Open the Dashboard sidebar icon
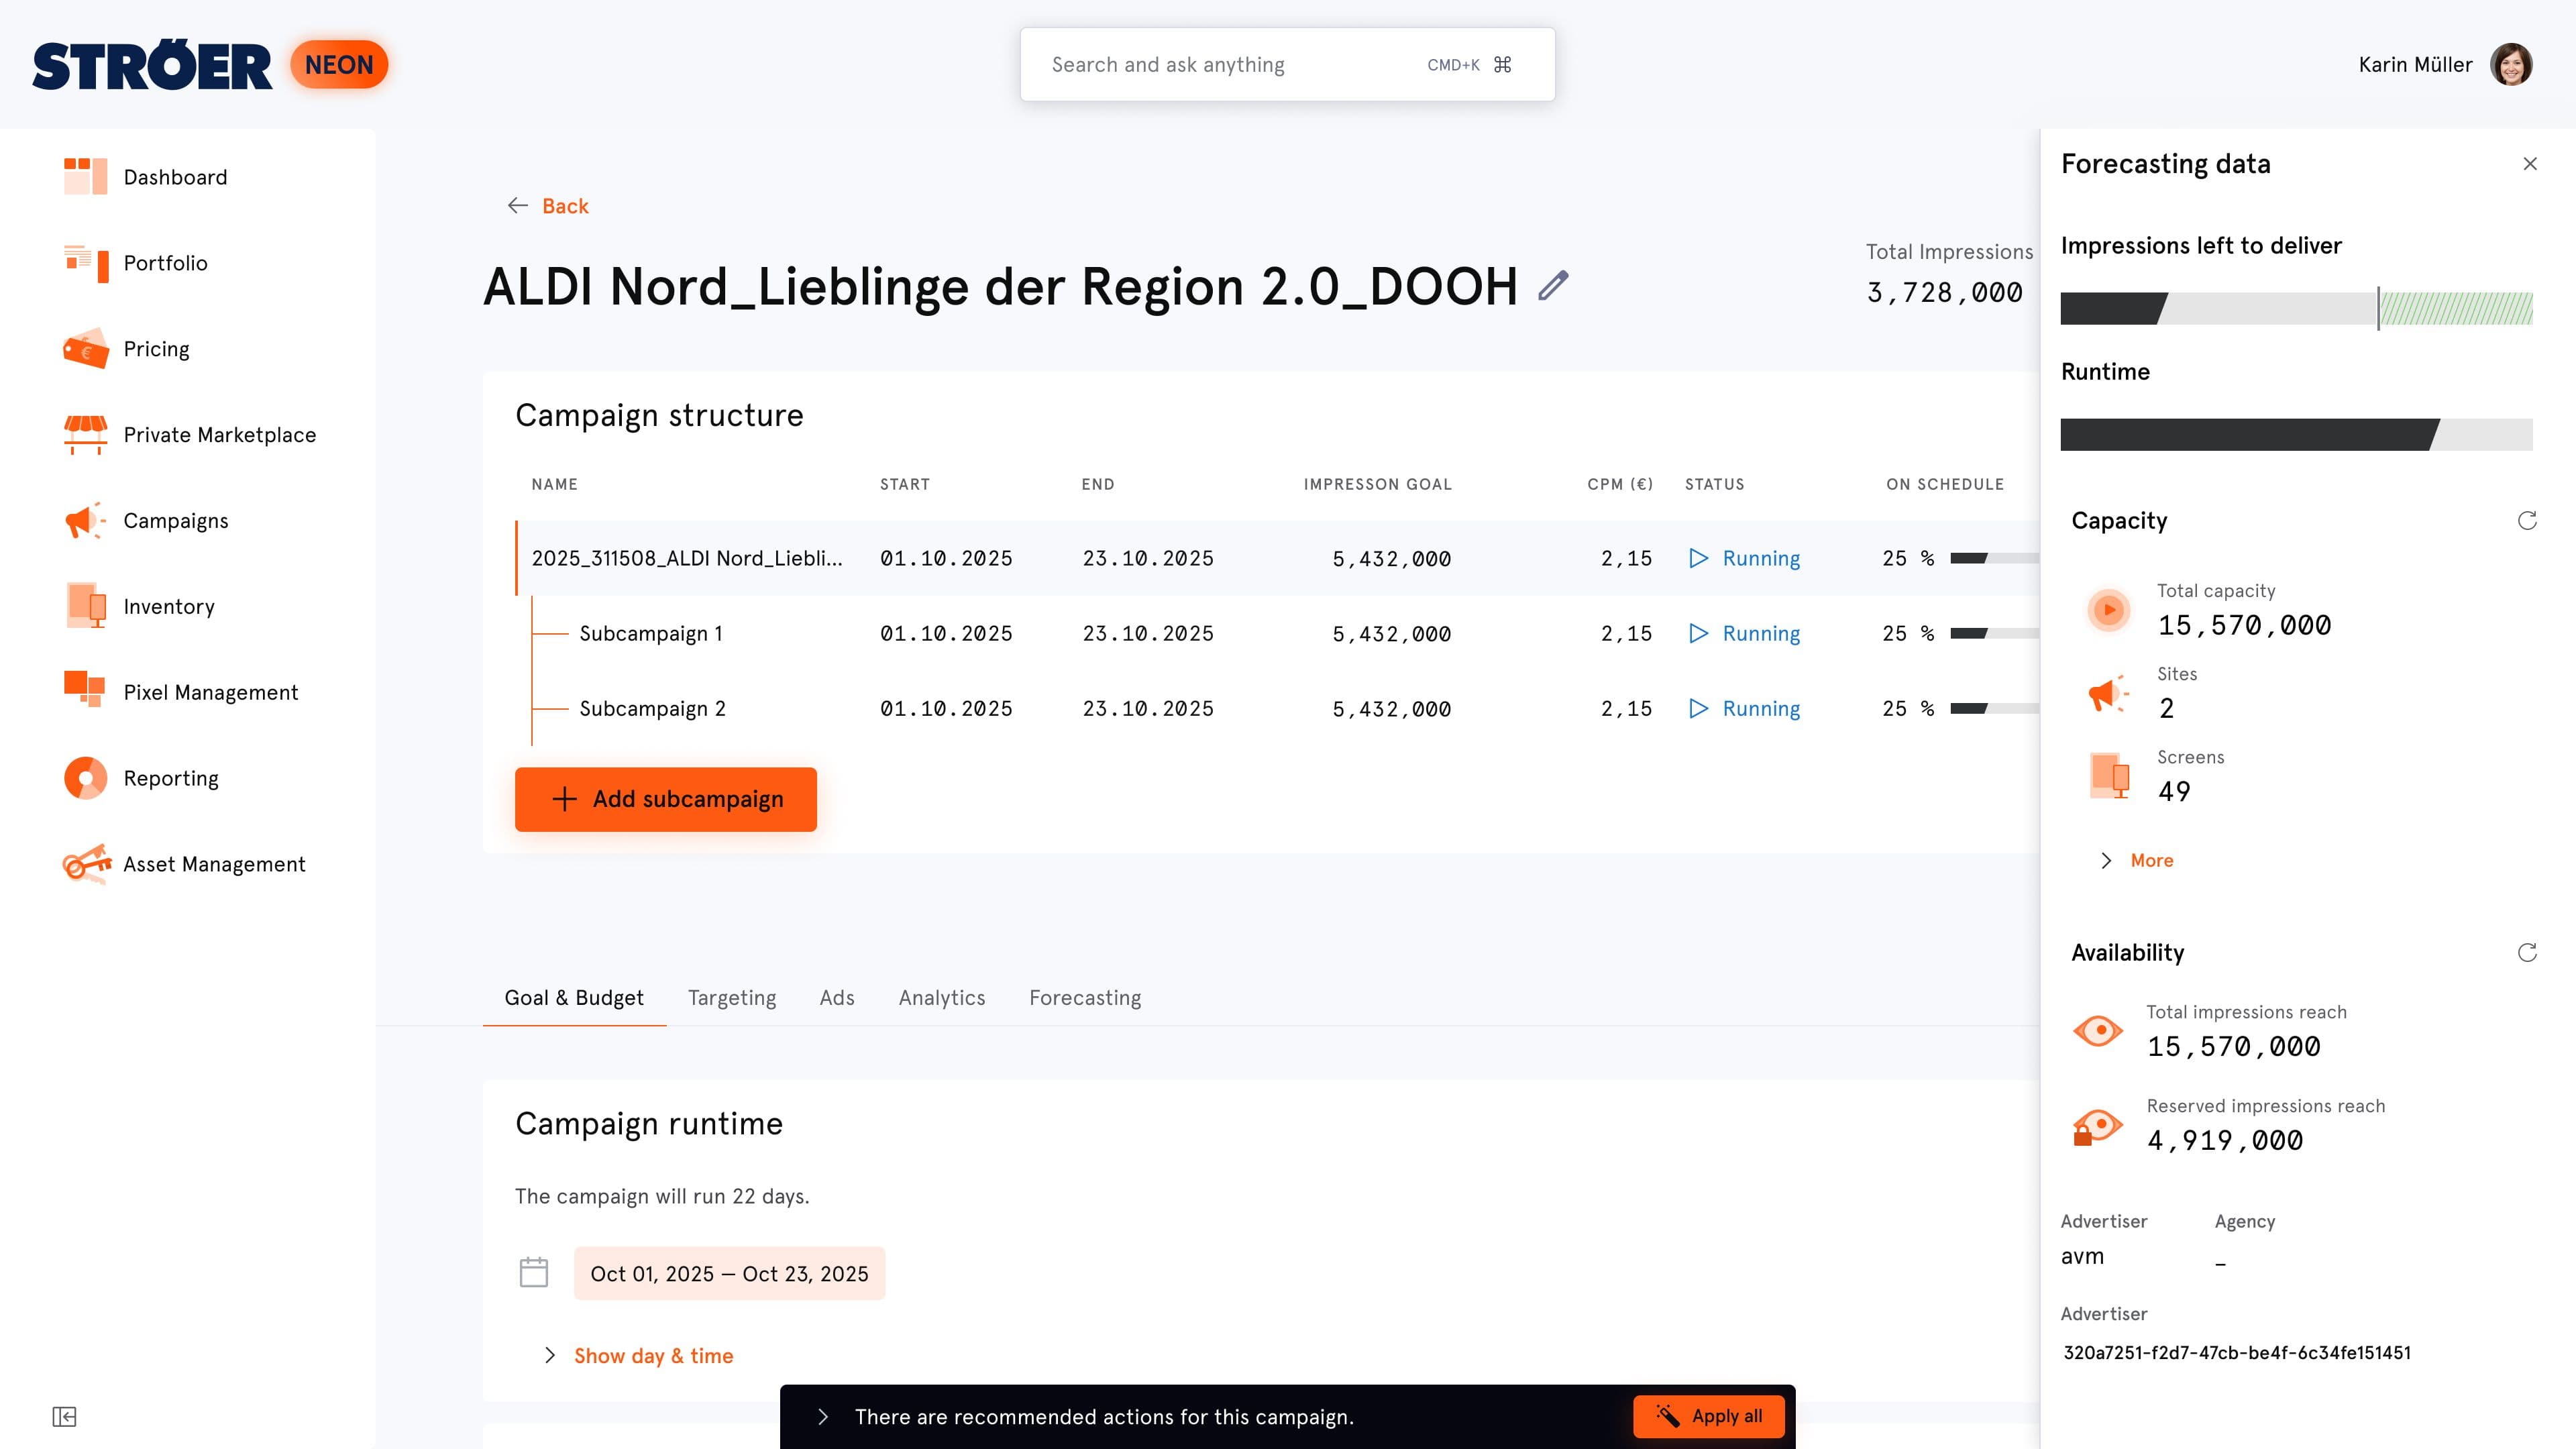 tap(86, 176)
